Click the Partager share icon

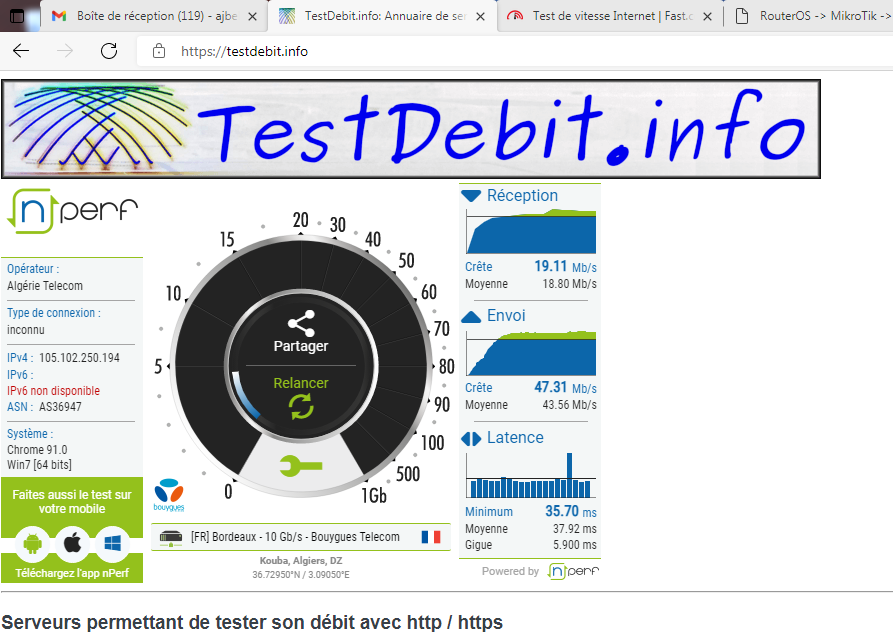(x=301, y=325)
